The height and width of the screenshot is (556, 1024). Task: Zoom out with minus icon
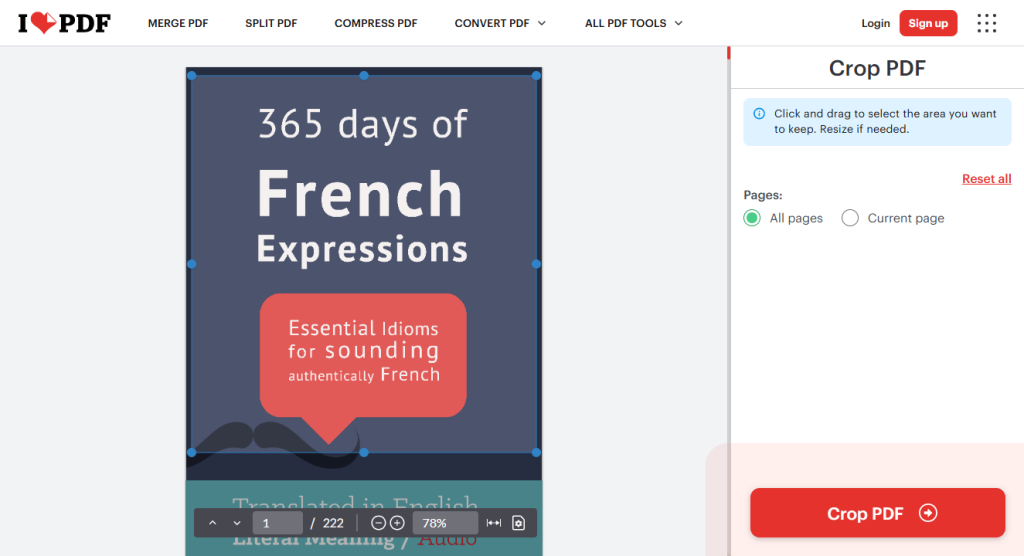(378, 523)
